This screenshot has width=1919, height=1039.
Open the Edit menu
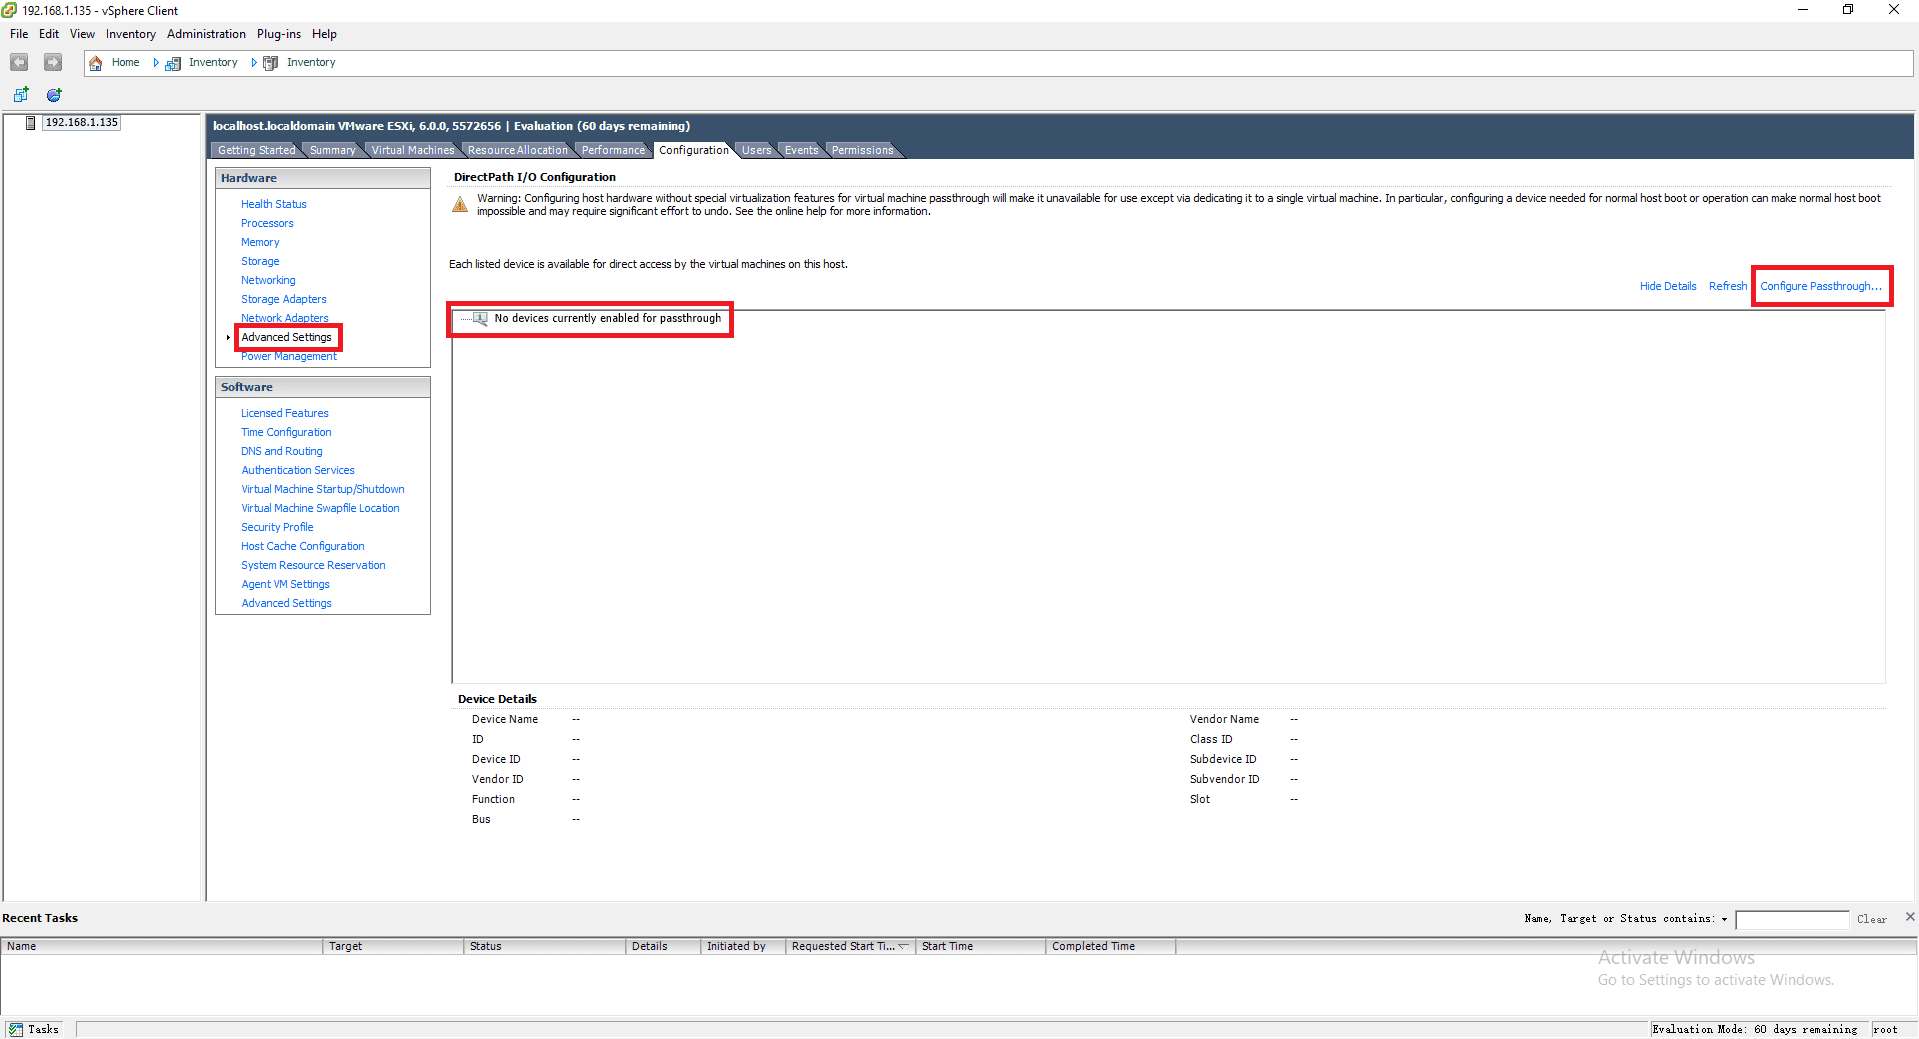coord(49,34)
